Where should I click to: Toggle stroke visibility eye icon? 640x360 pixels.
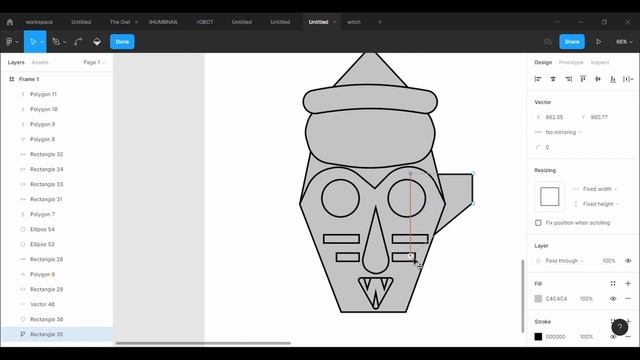(x=613, y=337)
